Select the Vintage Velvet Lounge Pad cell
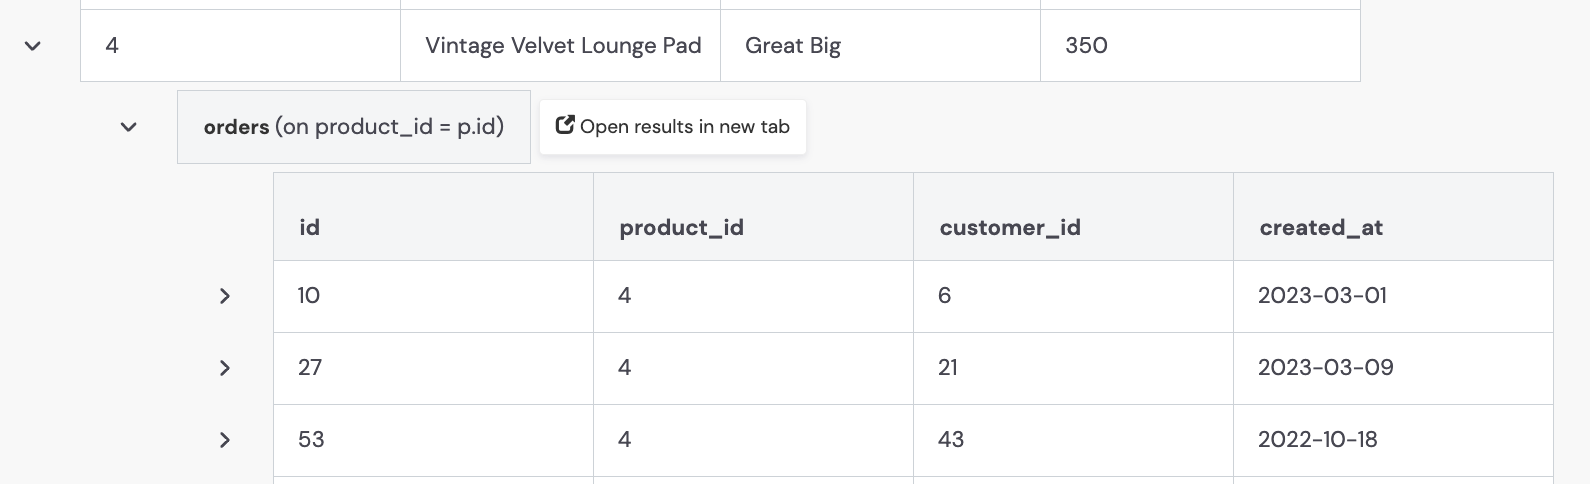1590x484 pixels. tap(560, 46)
